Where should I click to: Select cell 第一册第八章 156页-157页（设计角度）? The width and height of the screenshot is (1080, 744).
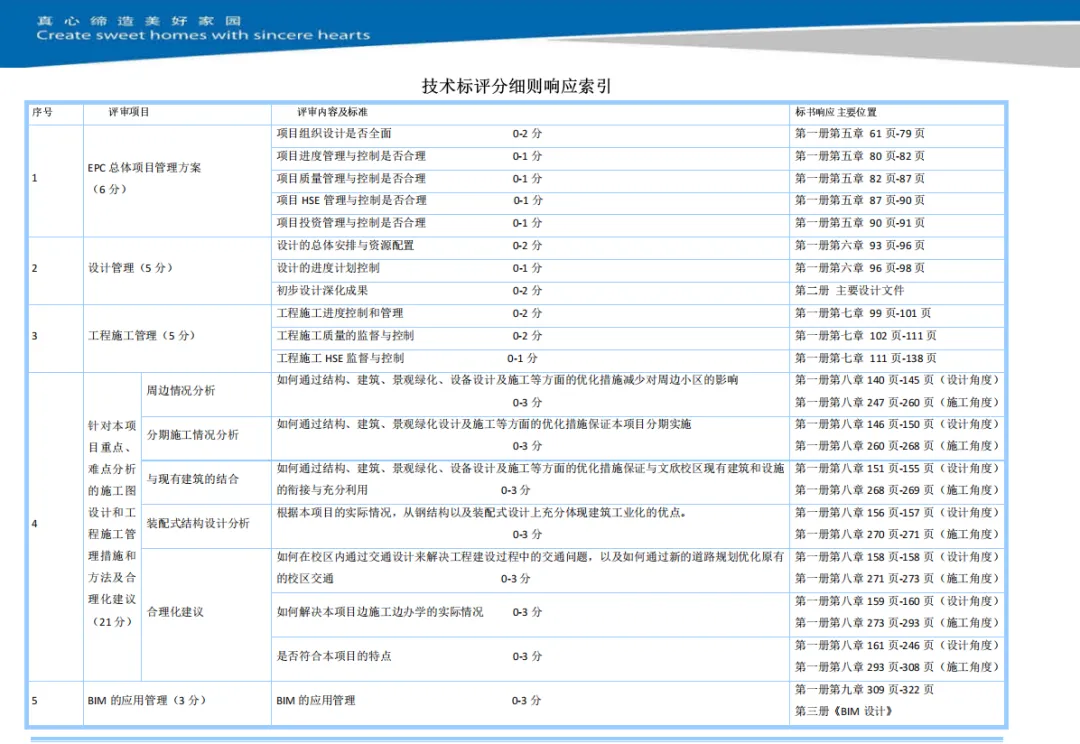(x=897, y=513)
